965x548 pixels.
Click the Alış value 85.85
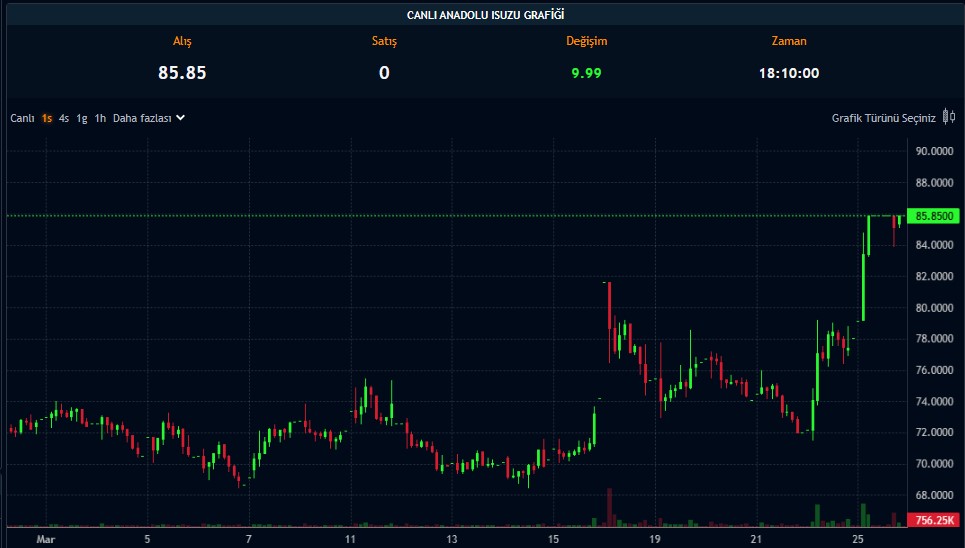(x=182, y=73)
